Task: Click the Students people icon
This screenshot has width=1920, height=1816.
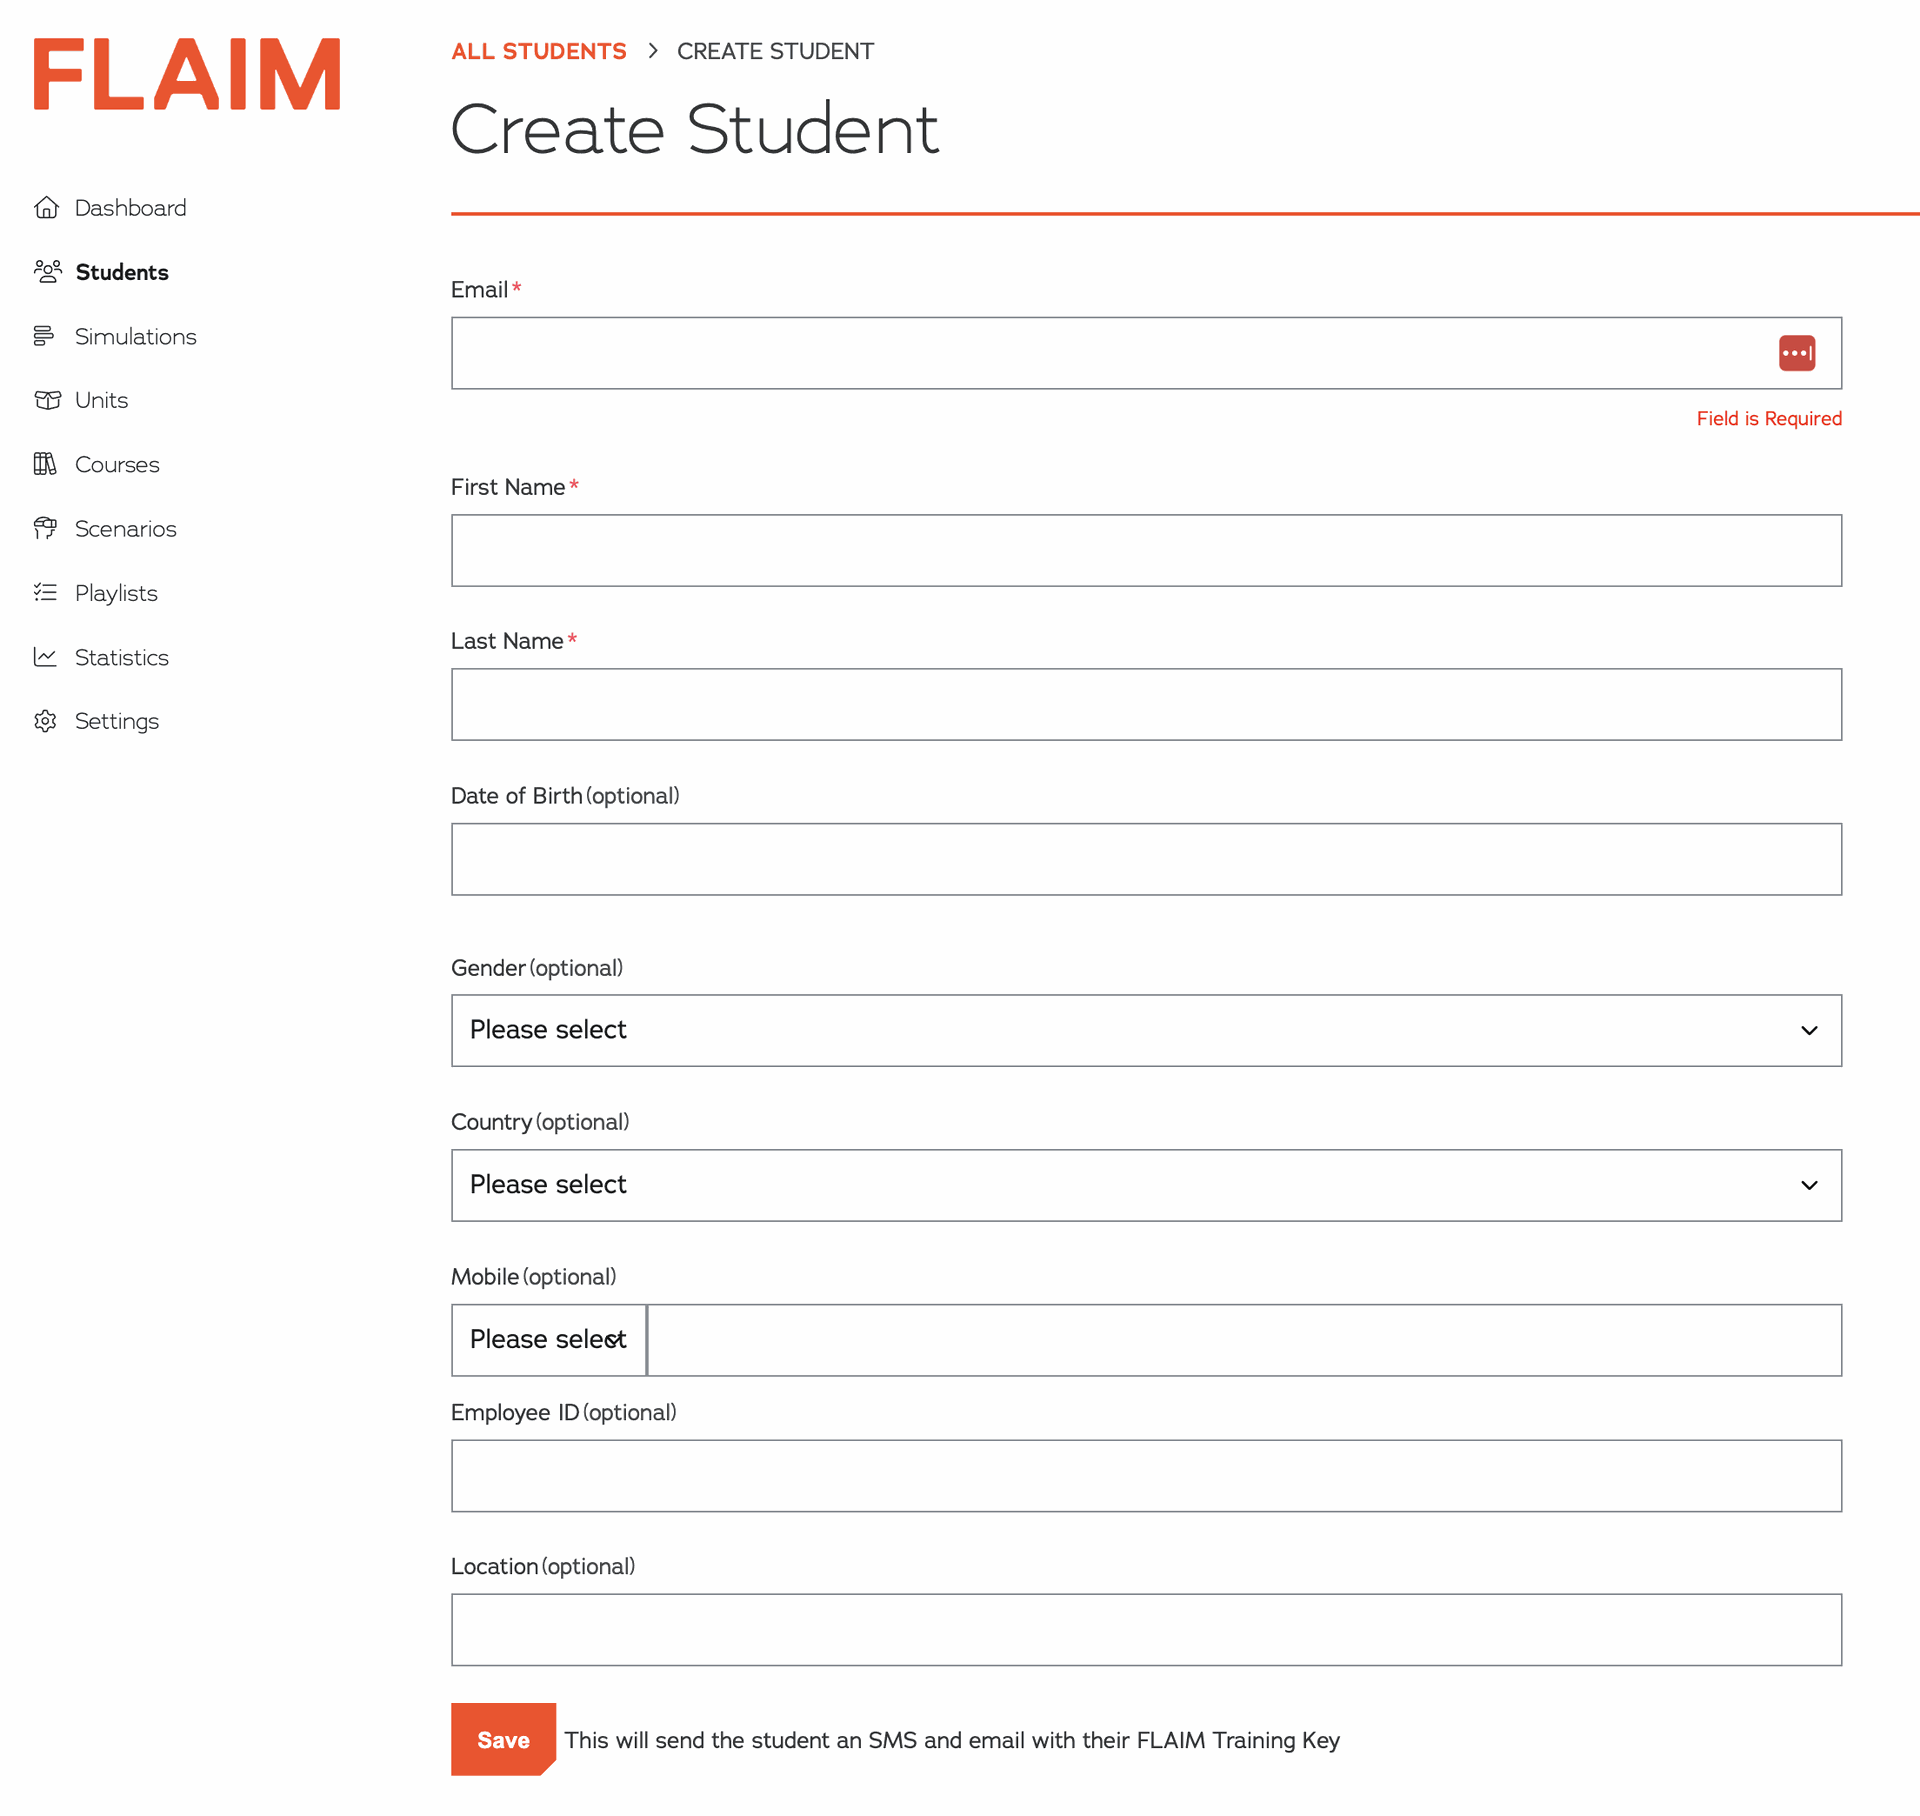Action: coord(47,272)
